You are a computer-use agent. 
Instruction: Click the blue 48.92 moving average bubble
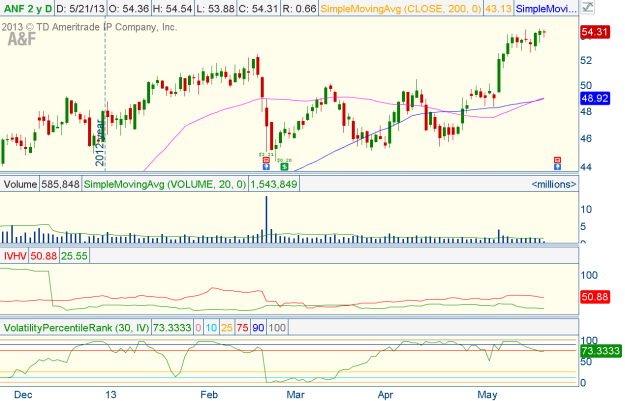(597, 100)
